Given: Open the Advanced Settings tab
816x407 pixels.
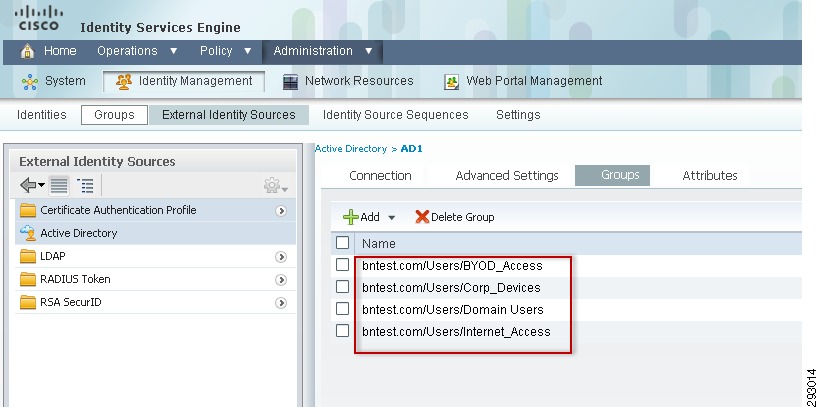Looking at the screenshot, I should [507, 176].
